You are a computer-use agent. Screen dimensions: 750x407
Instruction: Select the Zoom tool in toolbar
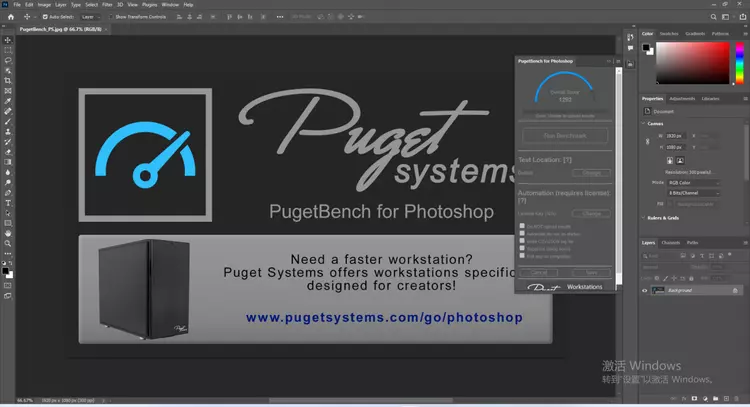click(8, 243)
